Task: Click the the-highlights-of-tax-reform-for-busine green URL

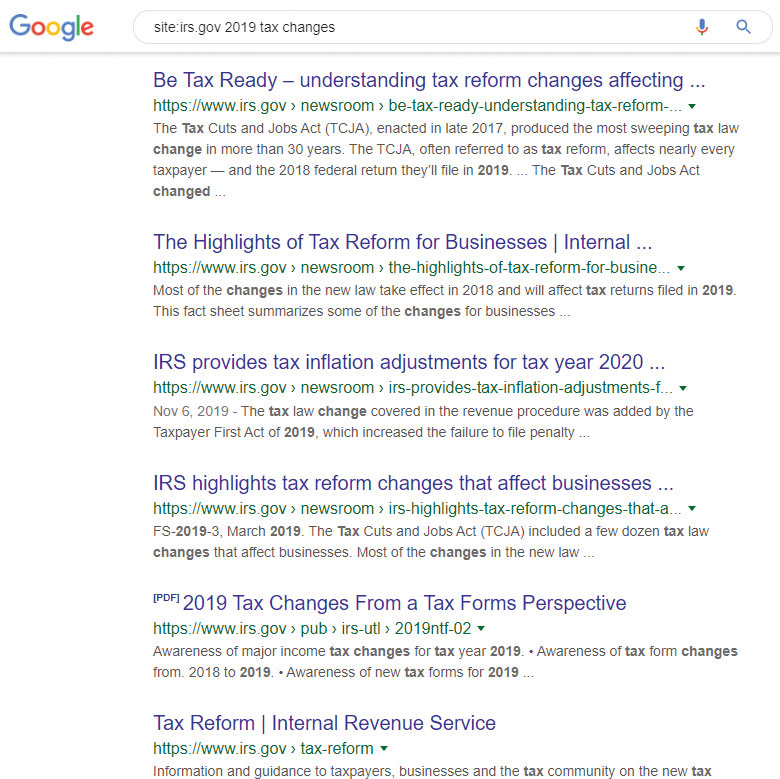Action: pyautogui.click(x=411, y=268)
